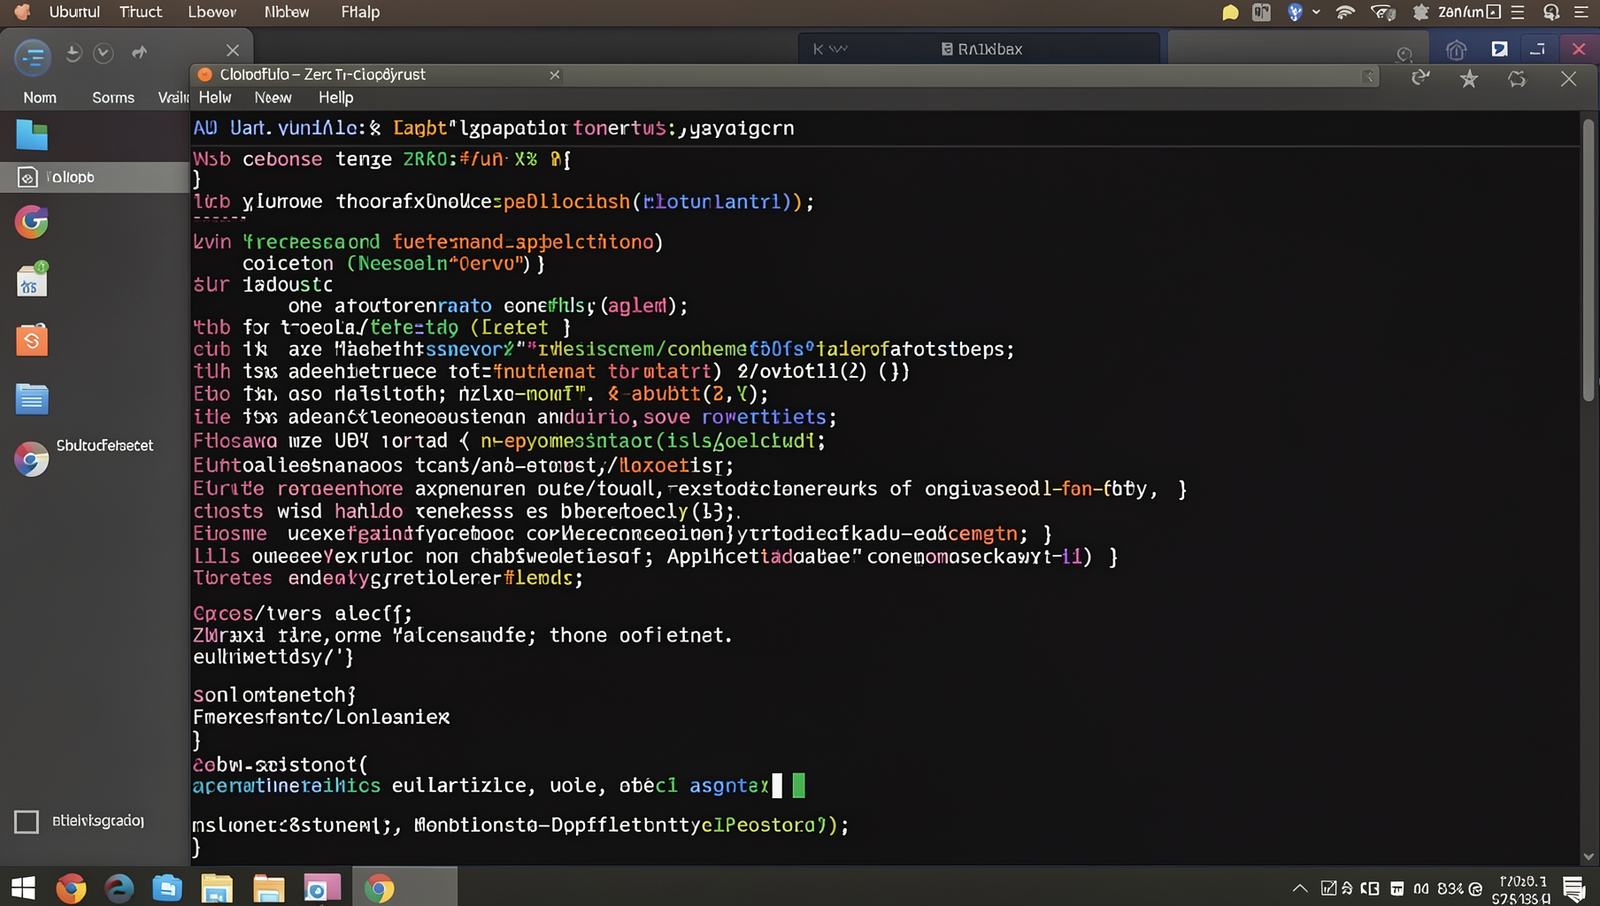Open the 'Hellp' menu
This screenshot has width=1600, height=906.
[336, 97]
